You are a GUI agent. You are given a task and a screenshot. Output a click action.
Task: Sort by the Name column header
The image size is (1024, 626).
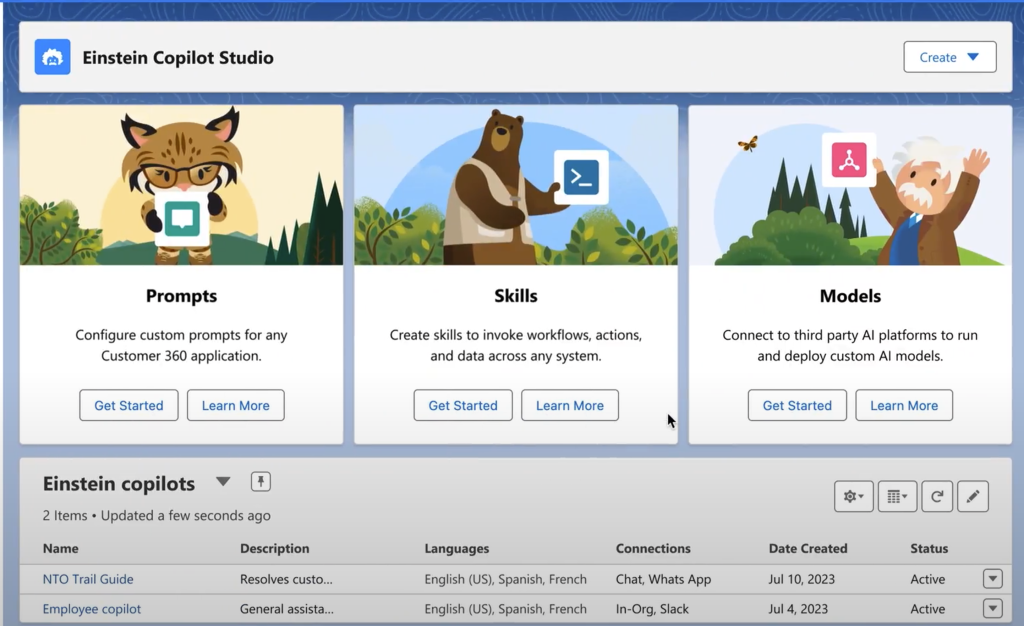click(x=60, y=548)
